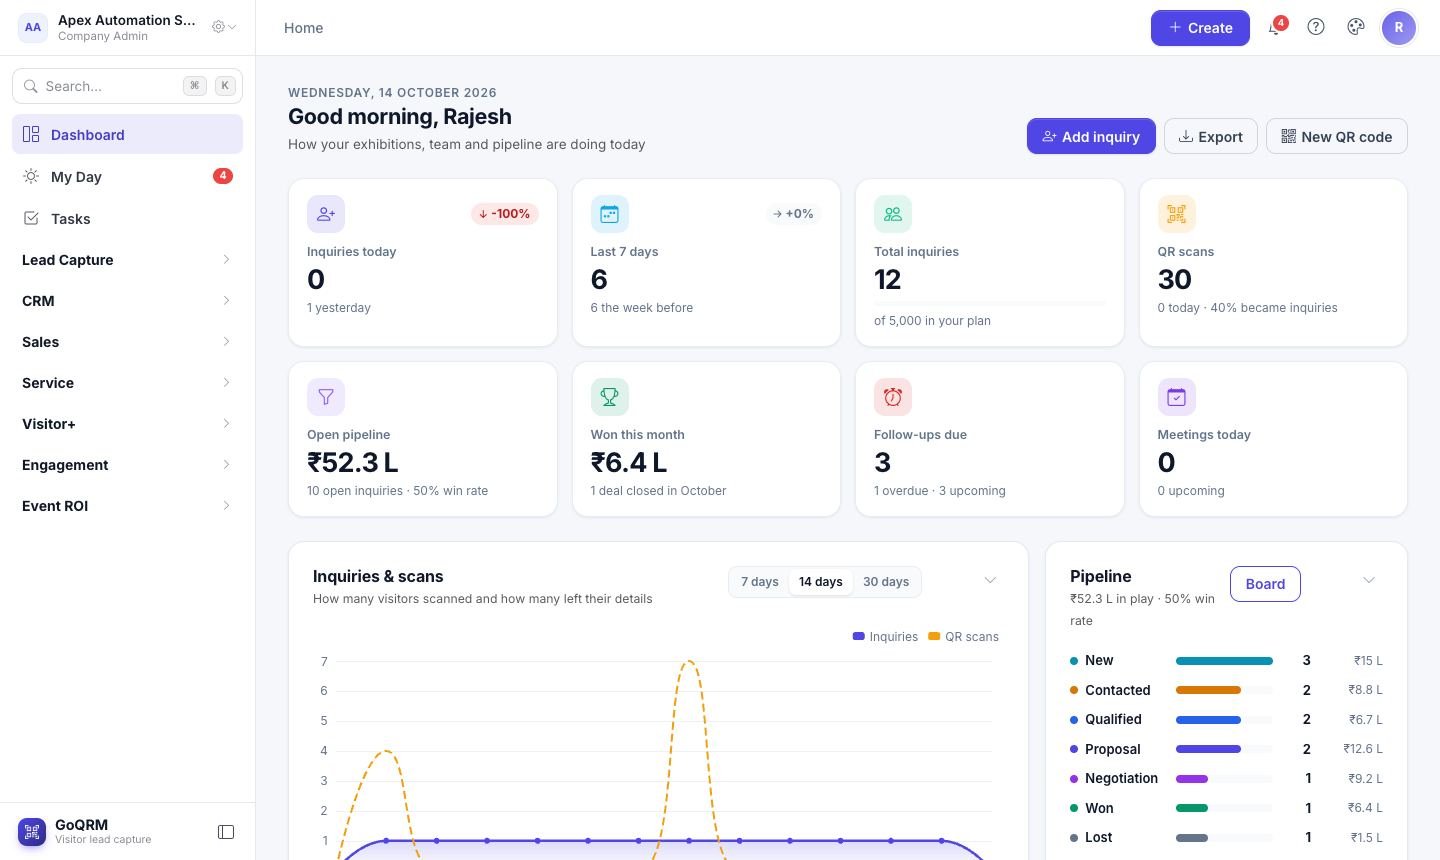Collapse the sidebar with the panel icon
This screenshot has width=1440, height=860.
click(x=226, y=832)
